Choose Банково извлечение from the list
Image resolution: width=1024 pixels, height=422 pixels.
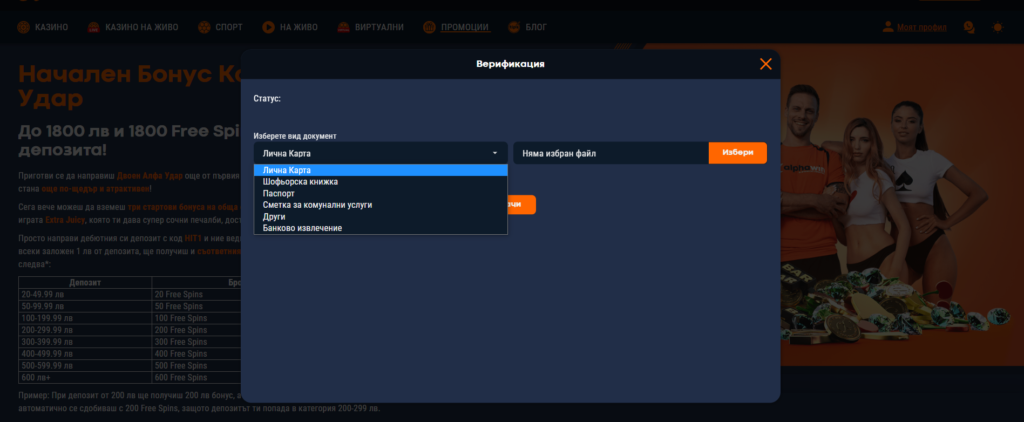click(302, 228)
